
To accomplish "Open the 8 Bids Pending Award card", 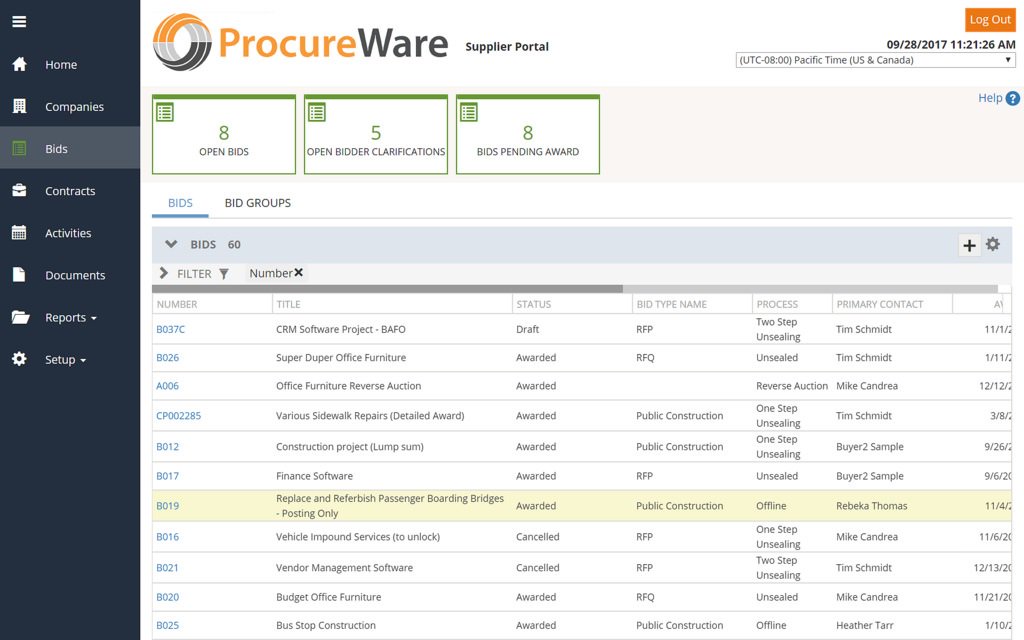I will click(x=528, y=135).
